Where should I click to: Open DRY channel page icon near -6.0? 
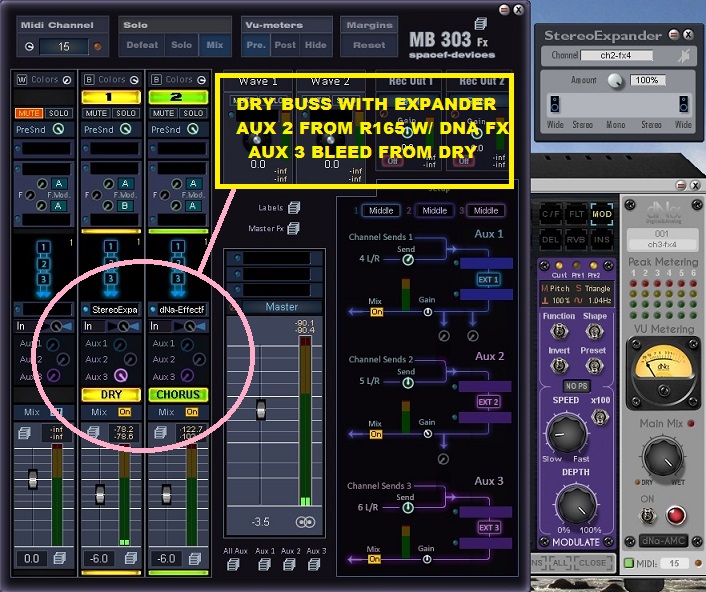pyautogui.click(x=131, y=558)
